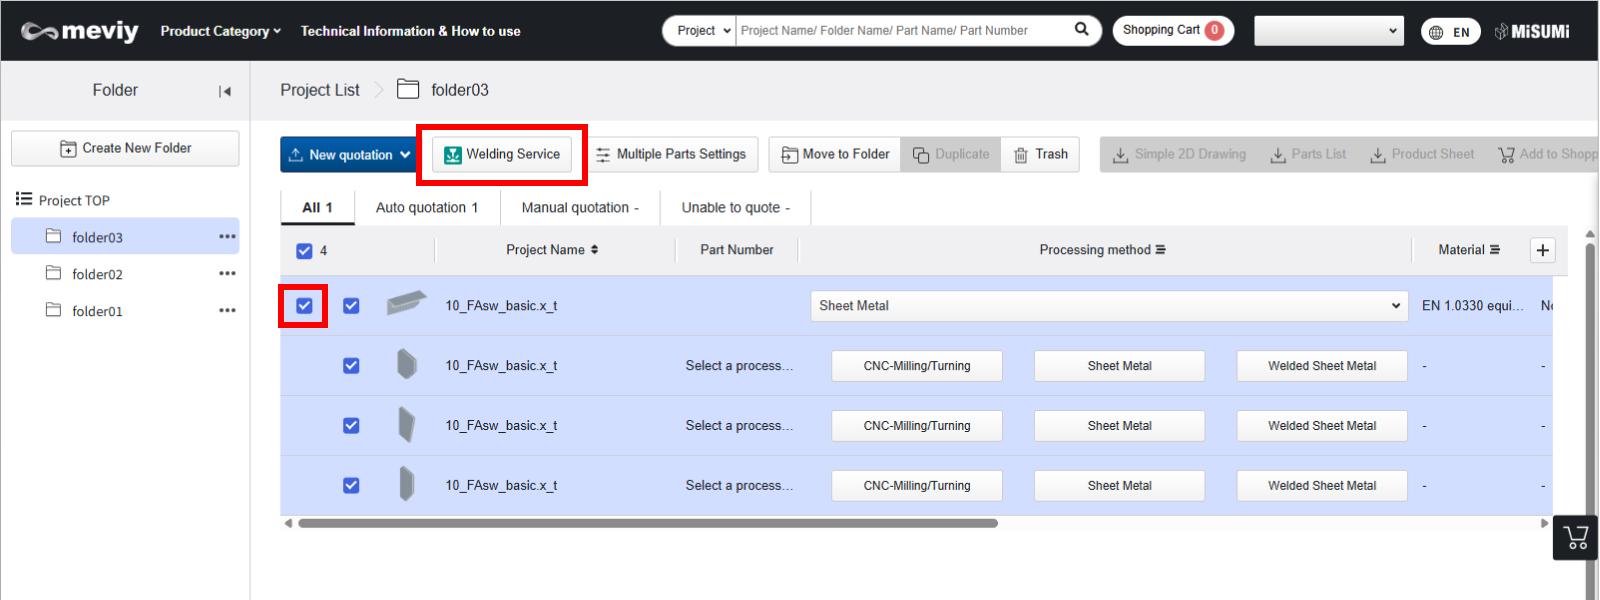Open the Shopping Cart button in header
1600x600 pixels.
(x=1173, y=30)
